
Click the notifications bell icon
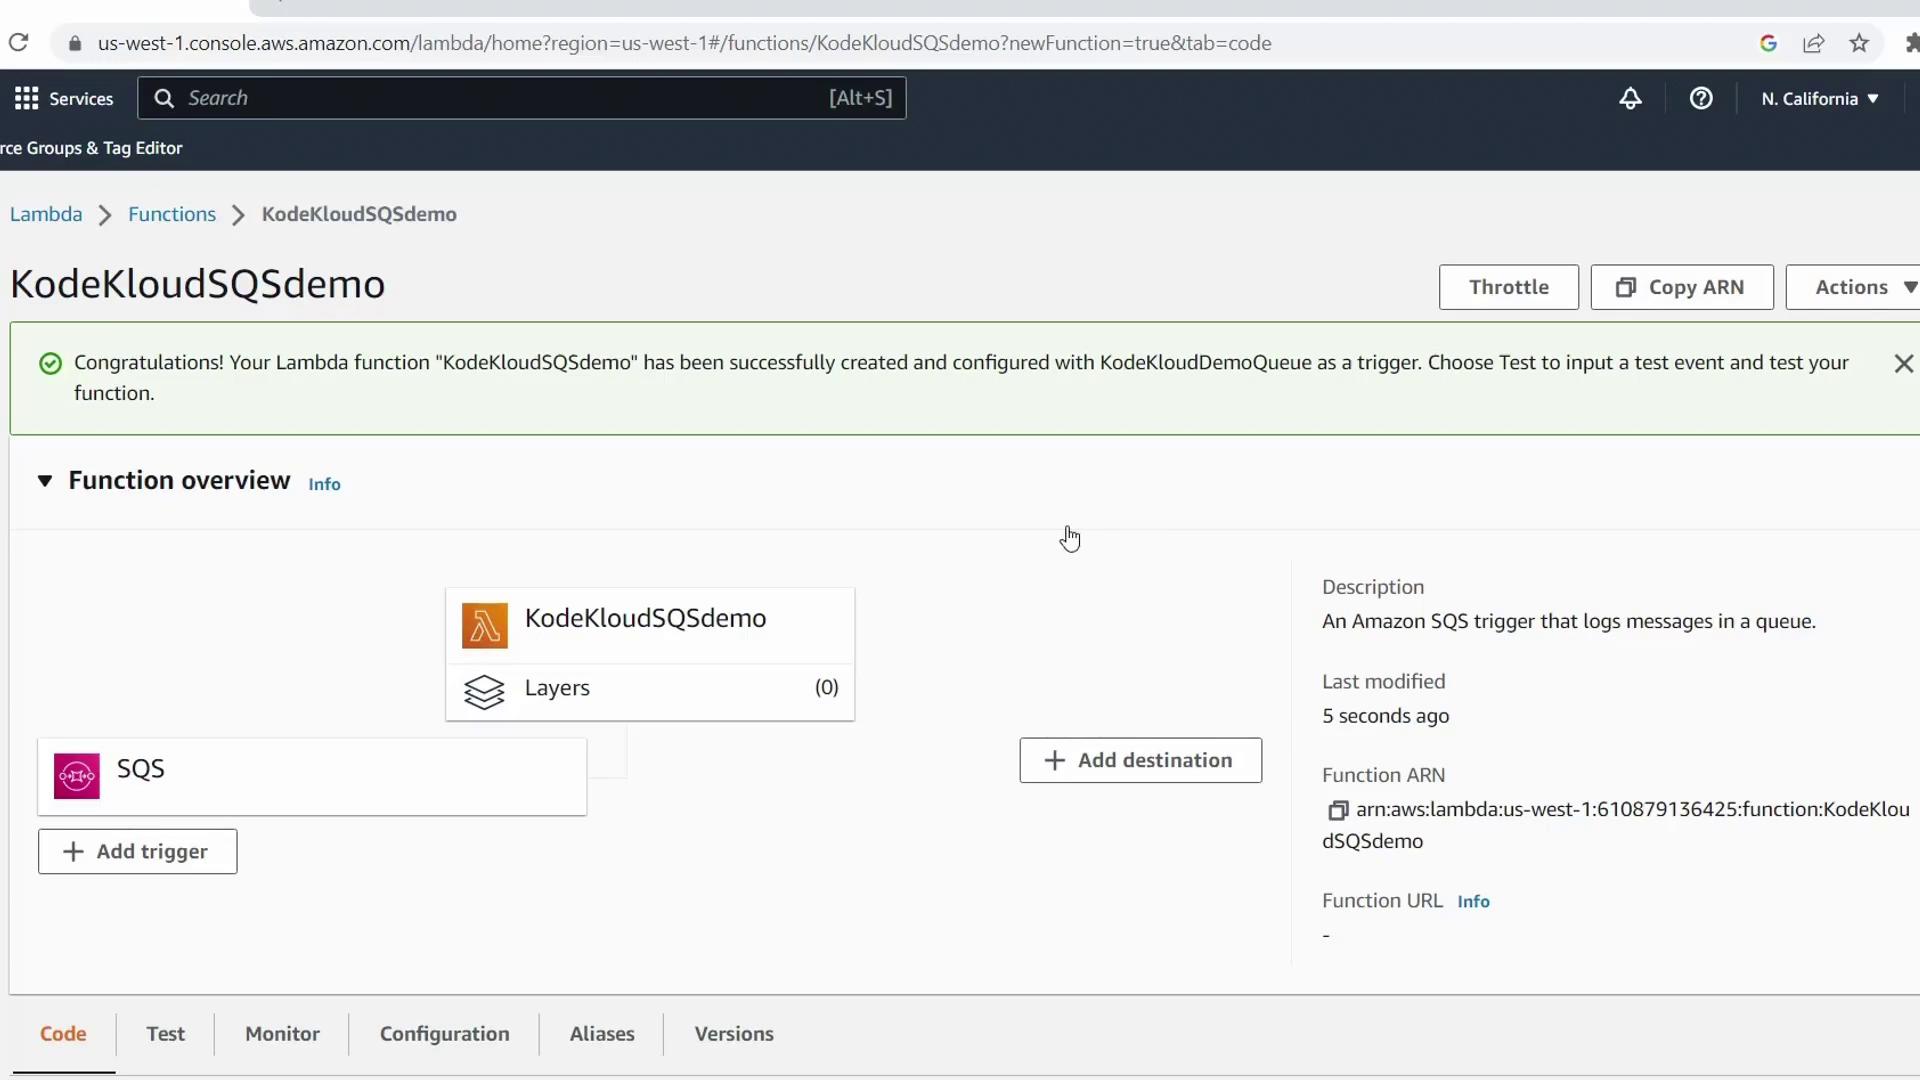tap(1630, 98)
